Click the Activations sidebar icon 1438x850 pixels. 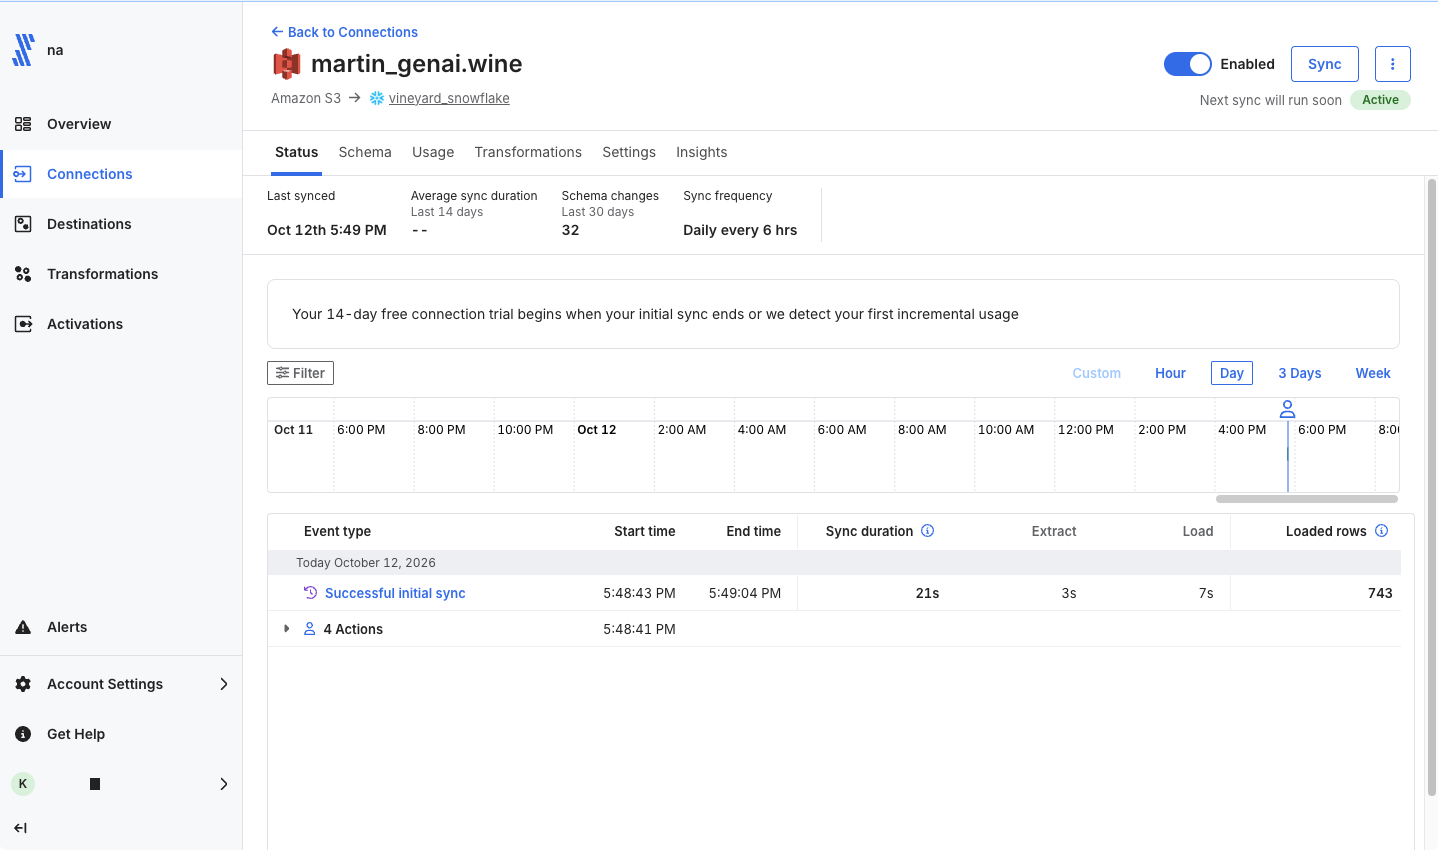pos(23,324)
